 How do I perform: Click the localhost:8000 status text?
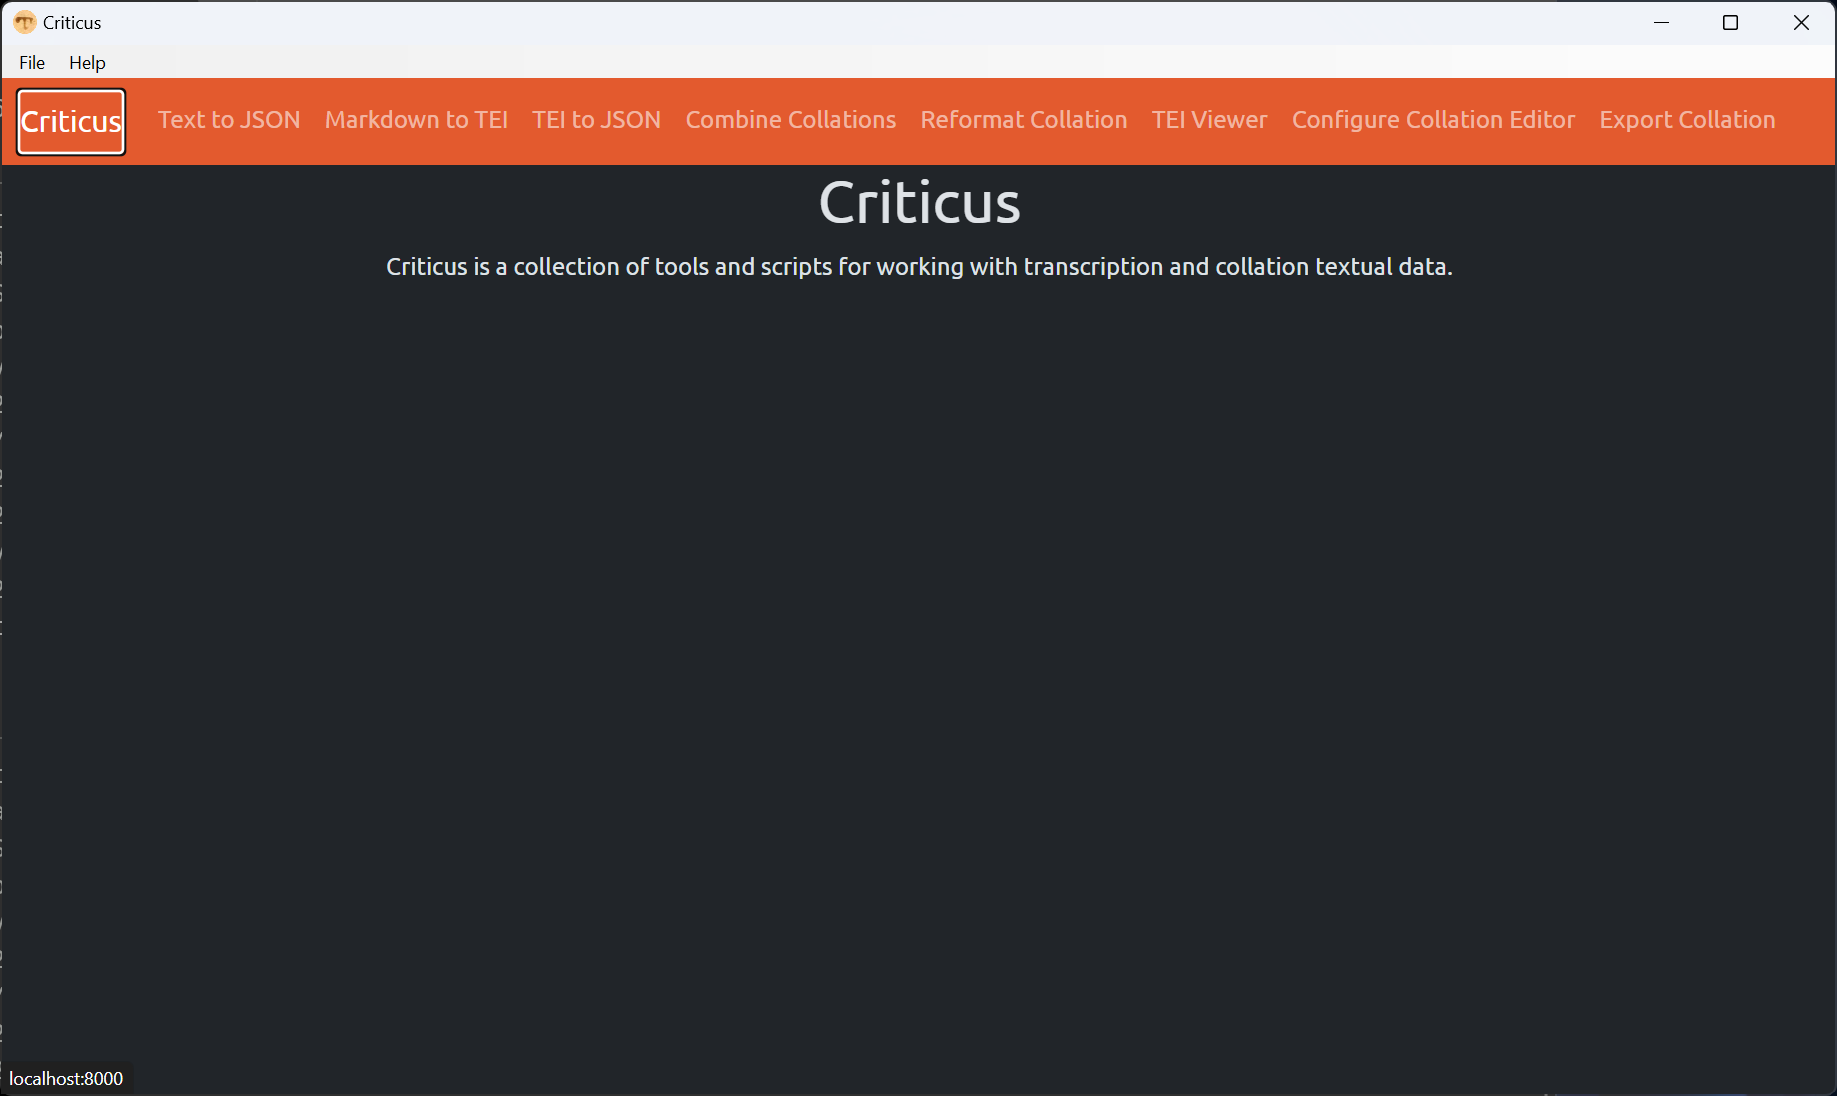point(66,1079)
